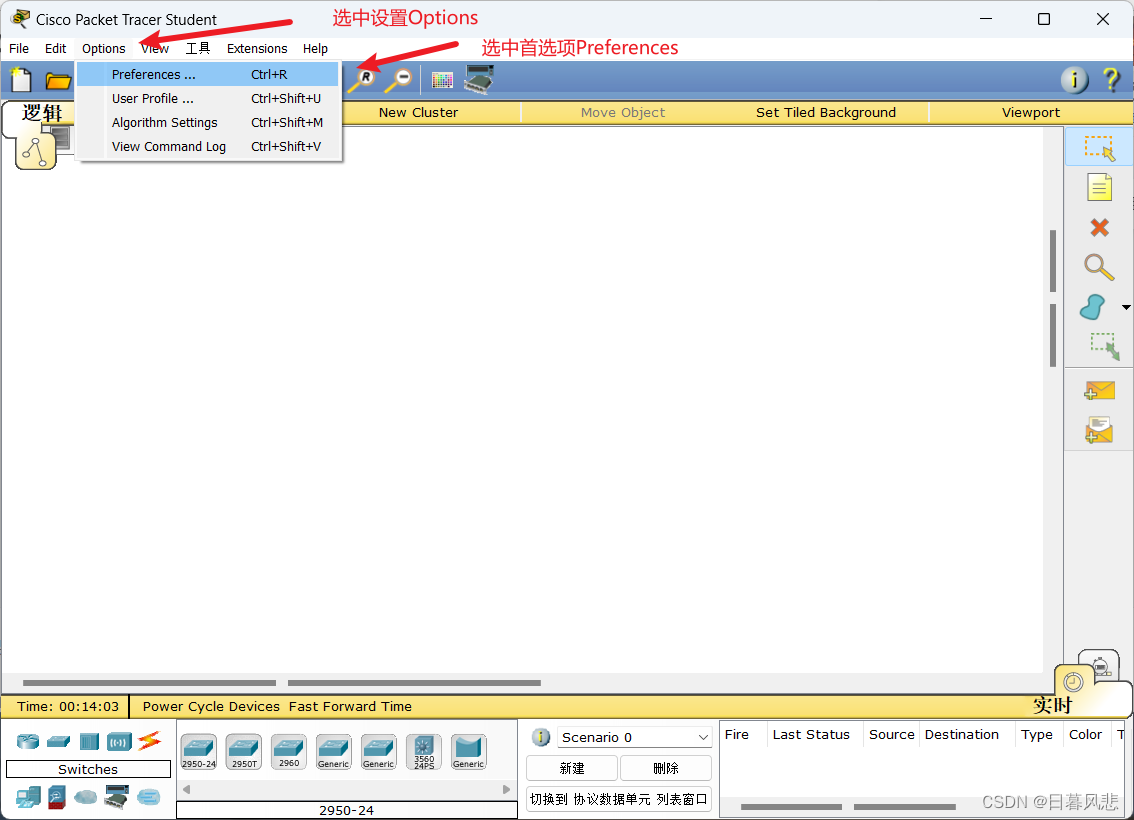Select the Security devices category icon
The width and height of the screenshot is (1134, 820).
coord(56,797)
